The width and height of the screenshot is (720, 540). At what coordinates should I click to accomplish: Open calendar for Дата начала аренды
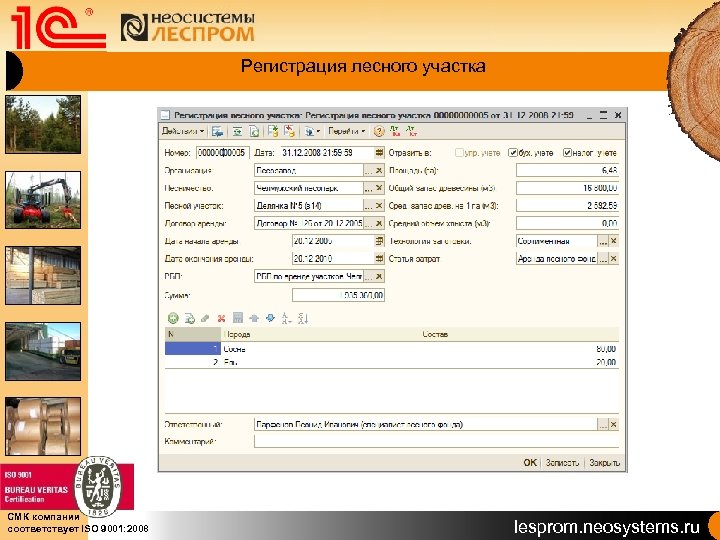click(379, 241)
